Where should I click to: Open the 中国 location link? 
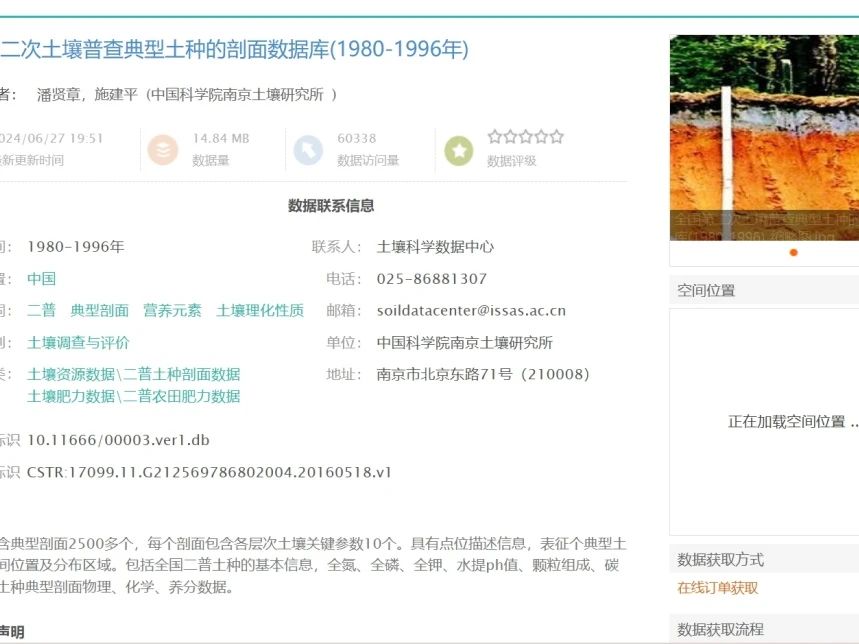point(42,279)
